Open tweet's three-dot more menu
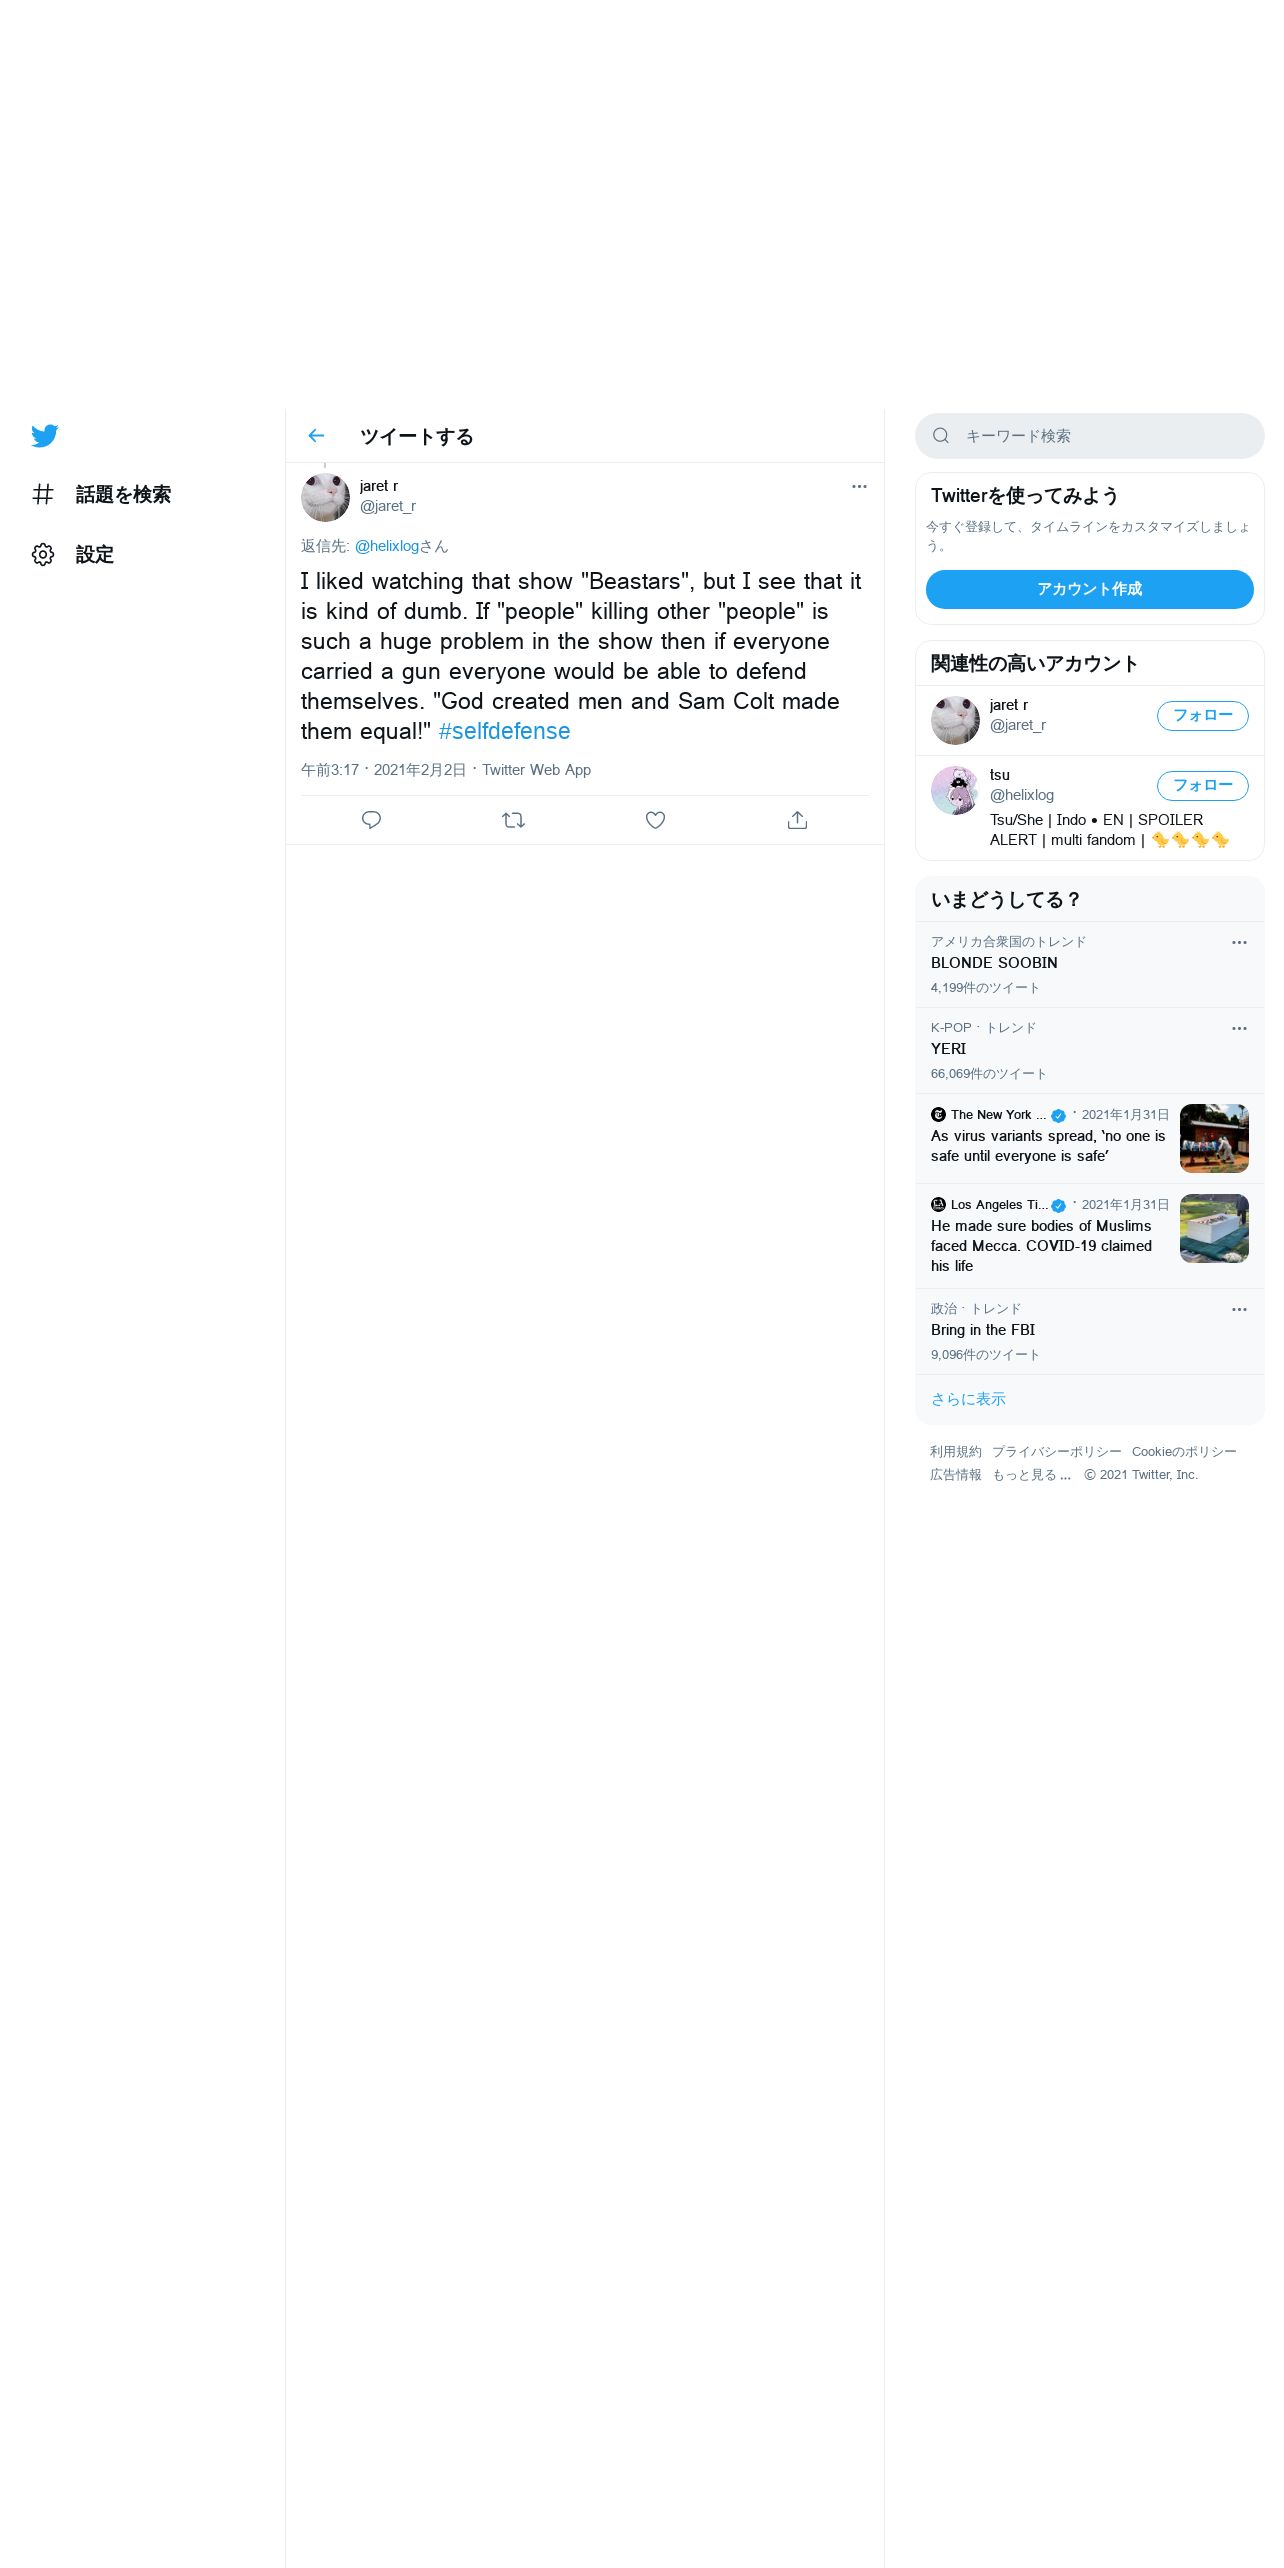 (x=859, y=486)
